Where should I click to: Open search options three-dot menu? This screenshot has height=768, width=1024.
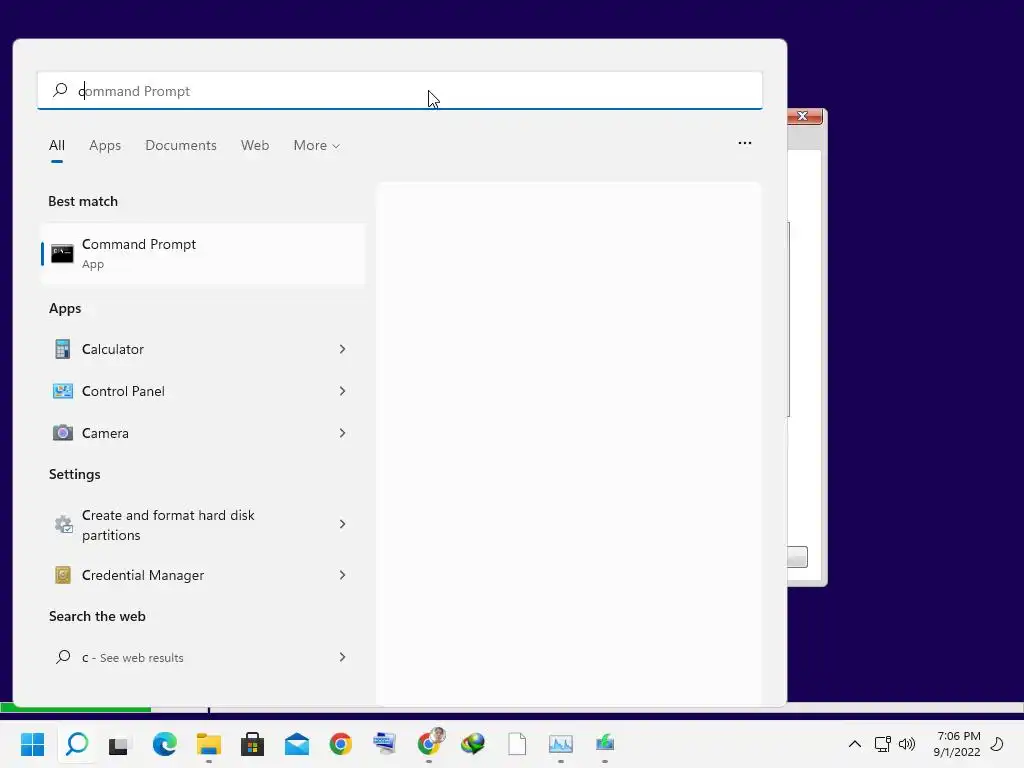744,143
